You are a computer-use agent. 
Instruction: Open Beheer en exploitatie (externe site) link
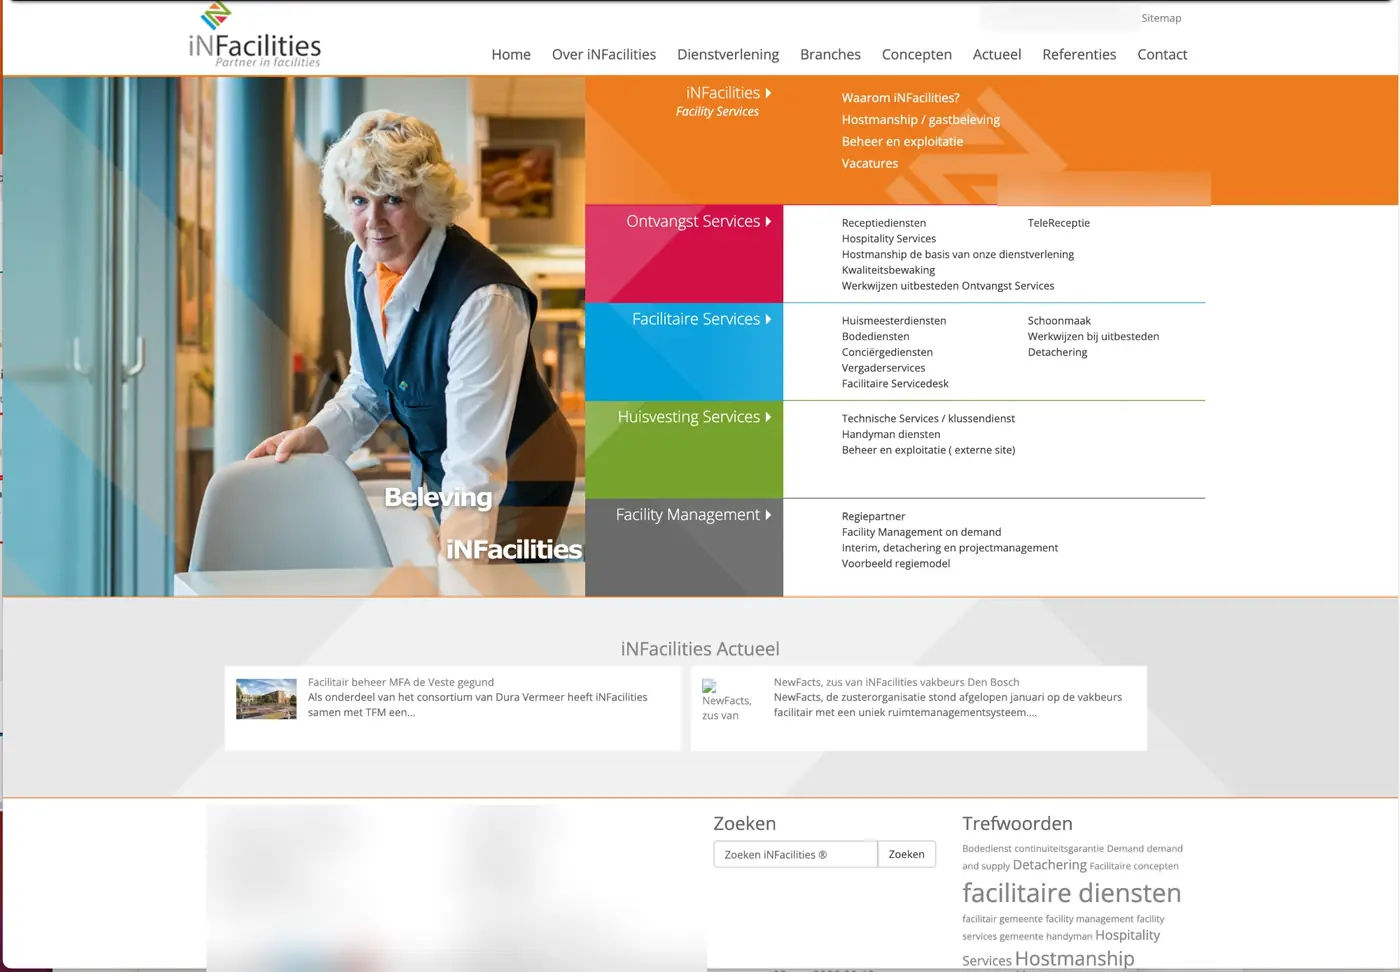pos(928,451)
